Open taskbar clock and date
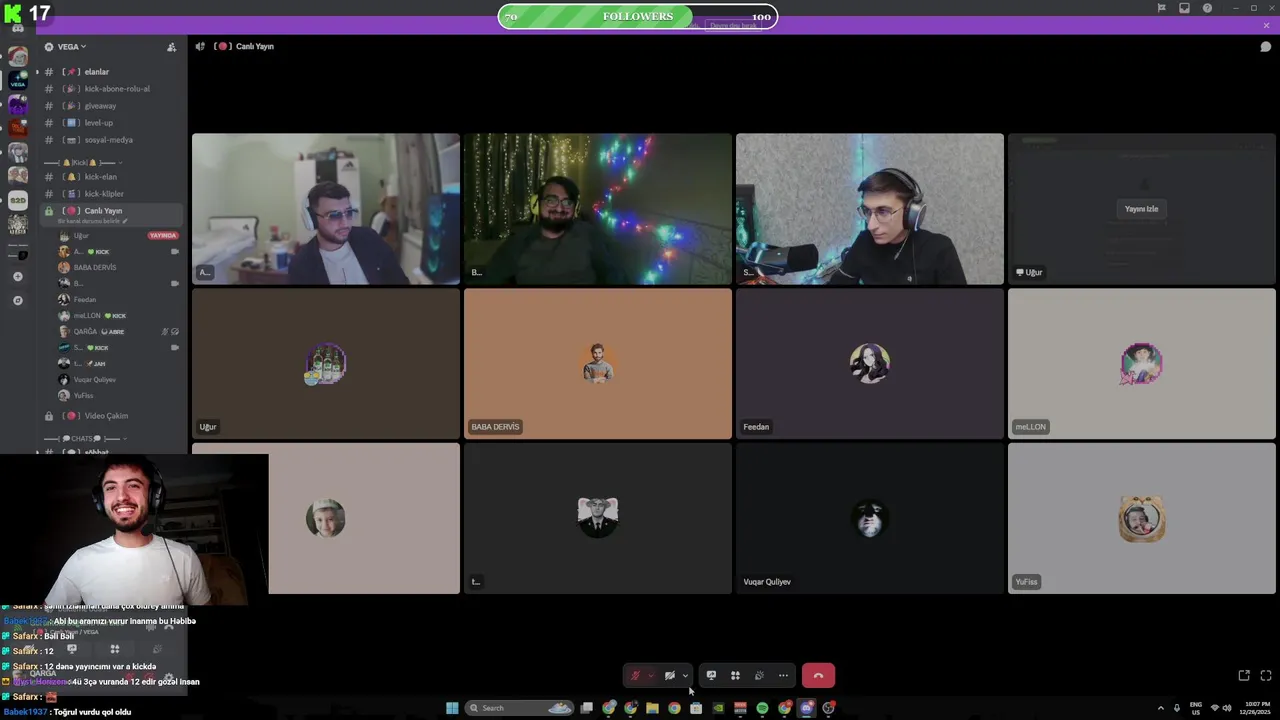This screenshot has height=720, width=1280. [x=1256, y=708]
